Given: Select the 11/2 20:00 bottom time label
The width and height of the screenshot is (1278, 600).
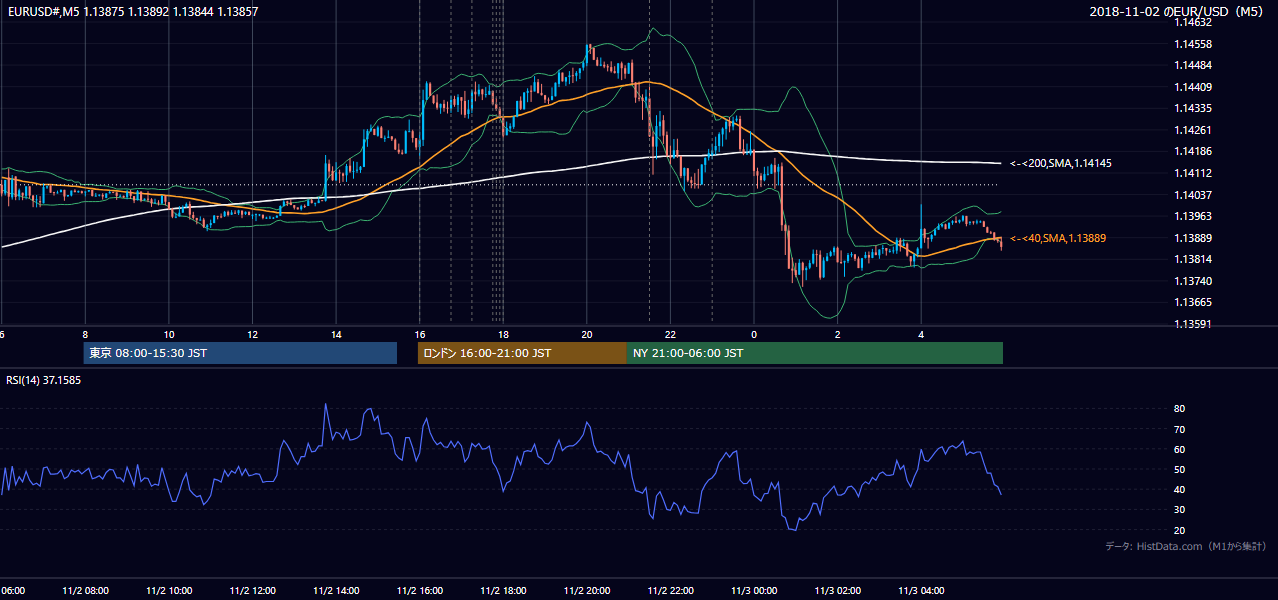Looking at the screenshot, I should (x=587, y=591).
